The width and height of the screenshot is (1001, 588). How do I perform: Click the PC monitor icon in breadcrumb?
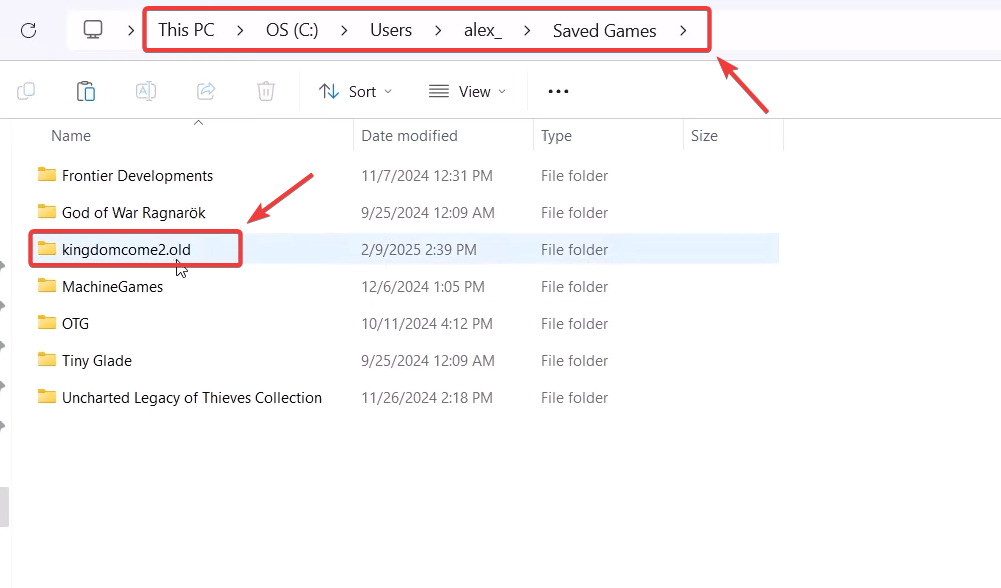[x=93, y=29]
